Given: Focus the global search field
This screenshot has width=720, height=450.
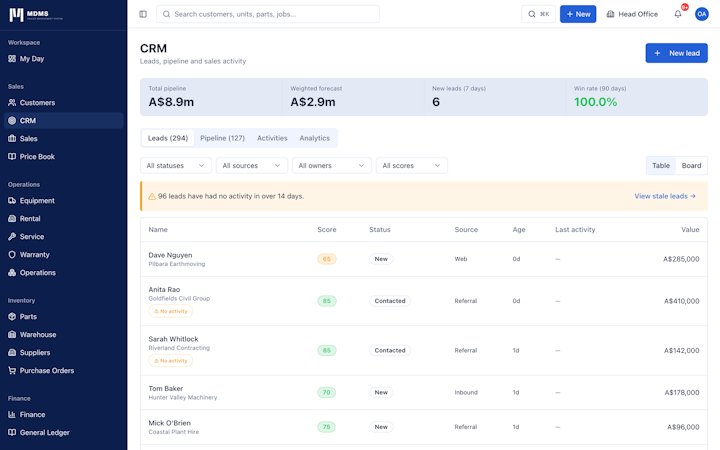Looking at the screenshot, I should tap(268, 14).
